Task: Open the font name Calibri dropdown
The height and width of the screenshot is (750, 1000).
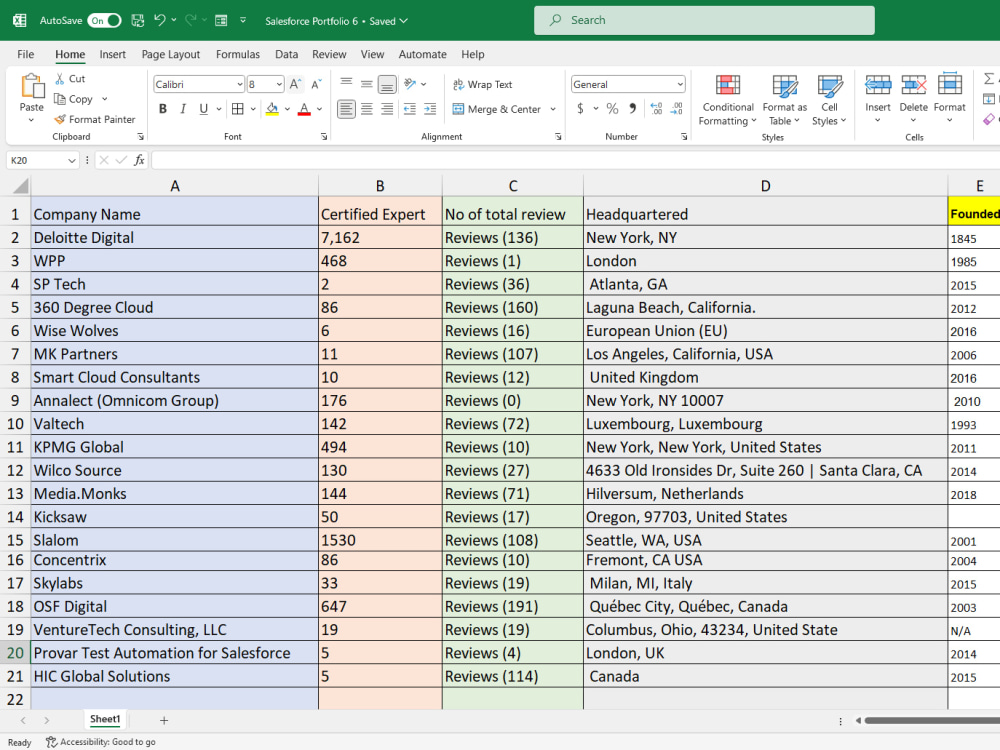Action: [240, 84]
